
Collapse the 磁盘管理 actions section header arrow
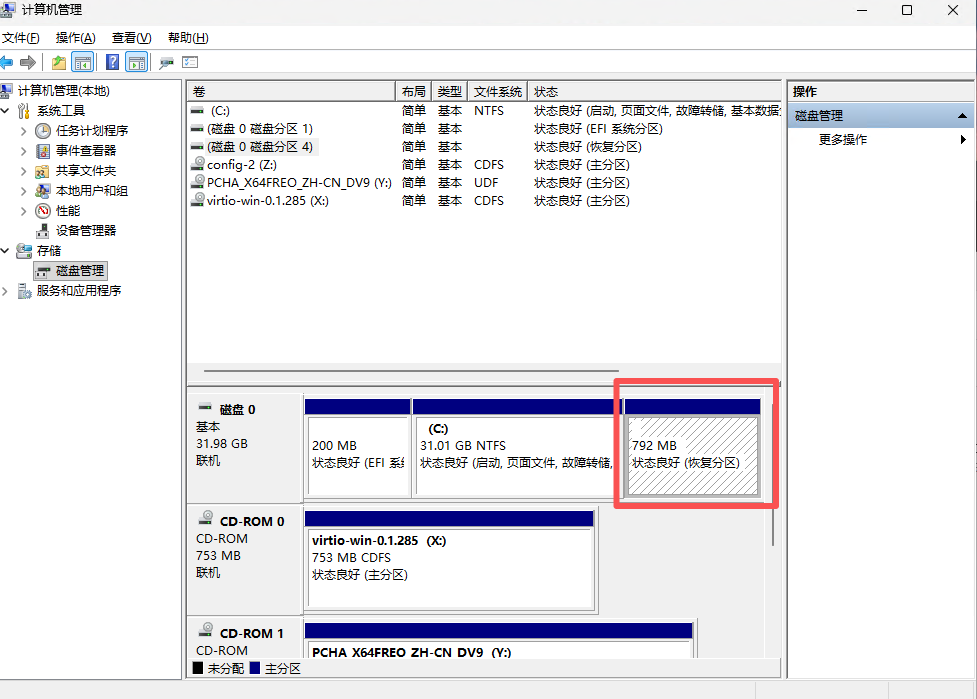pyautogui.click(x=962, y=116)
